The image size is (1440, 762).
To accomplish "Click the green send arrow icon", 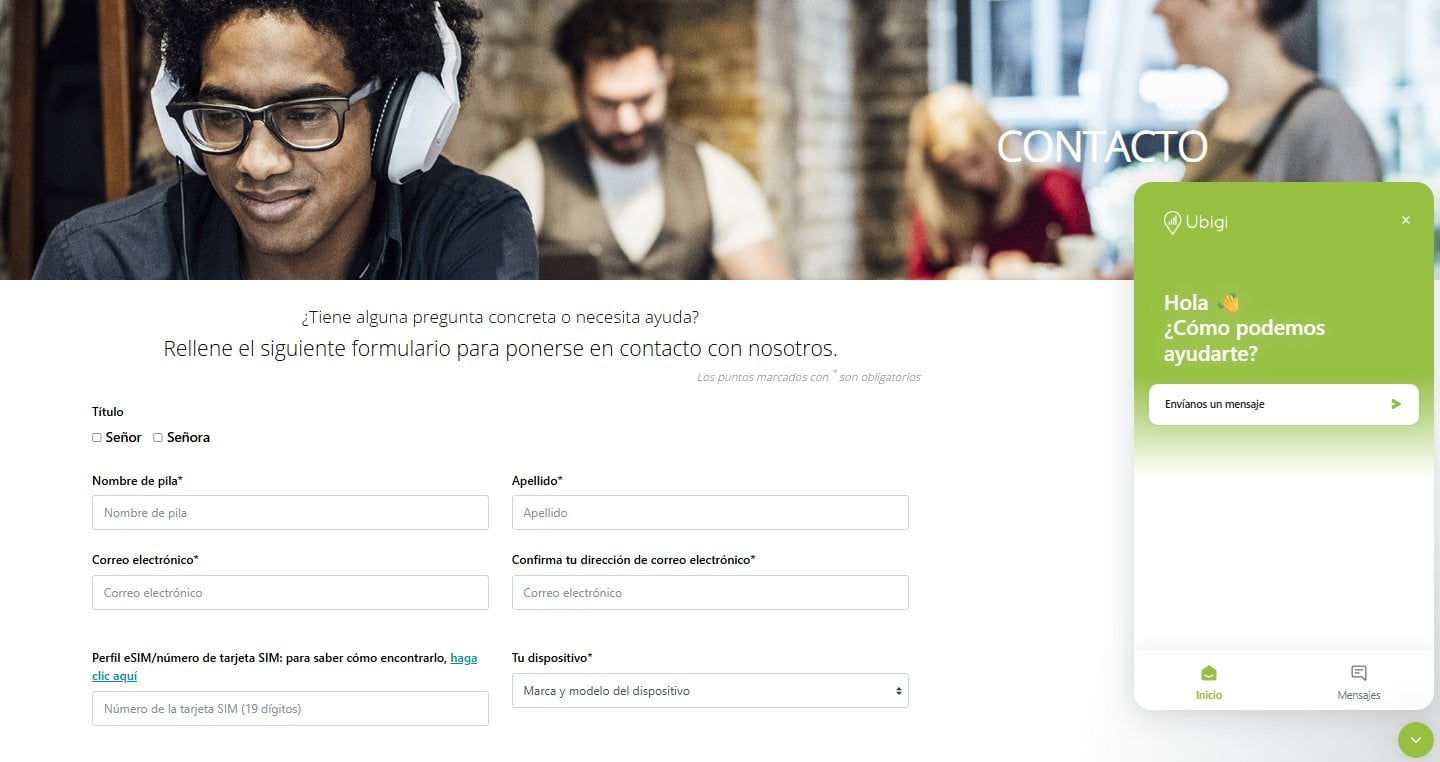I will coord(1396,404).
